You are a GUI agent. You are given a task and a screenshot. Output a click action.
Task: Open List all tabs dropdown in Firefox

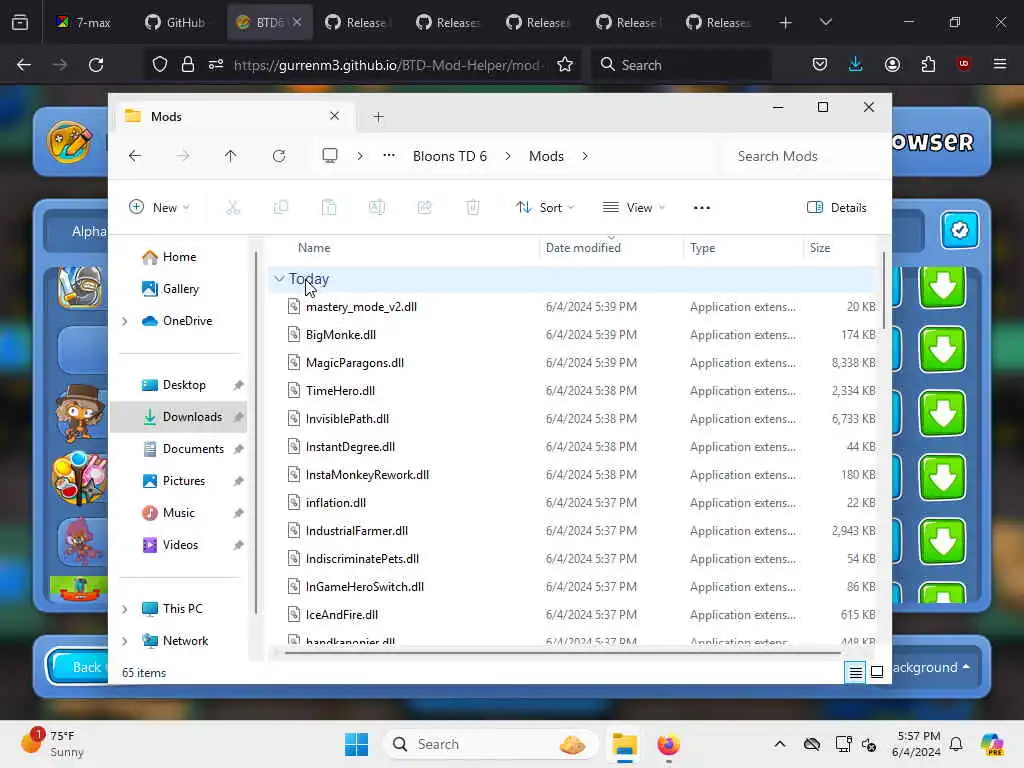(825, 22)
